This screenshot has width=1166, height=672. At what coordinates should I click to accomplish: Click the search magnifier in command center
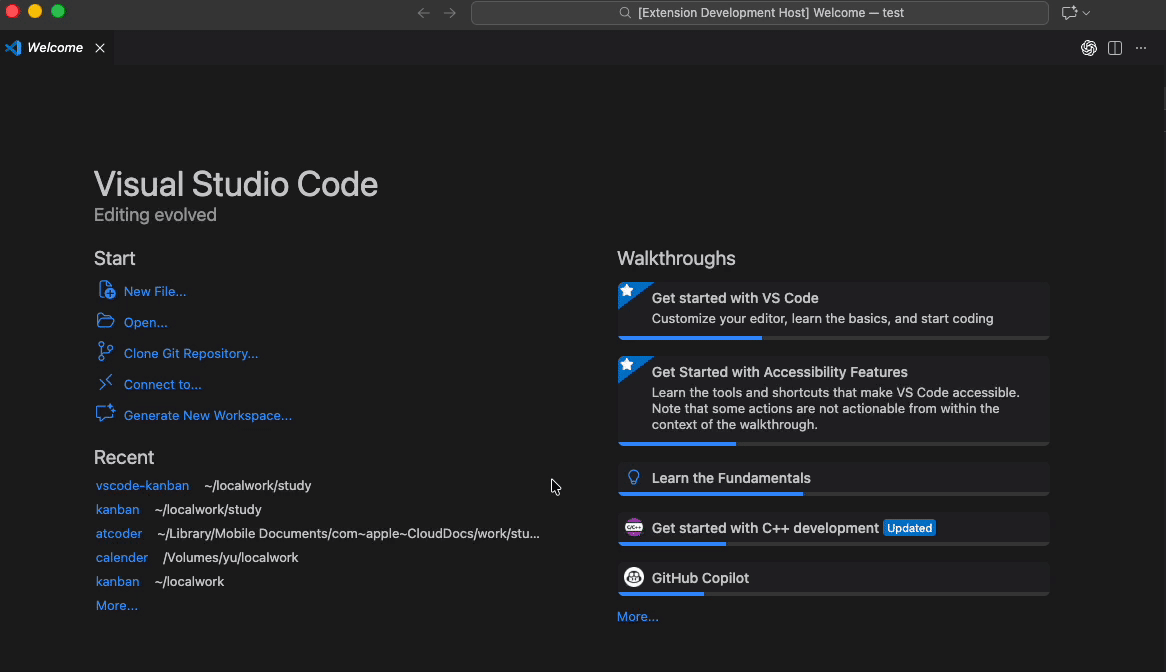coord(625,13)
